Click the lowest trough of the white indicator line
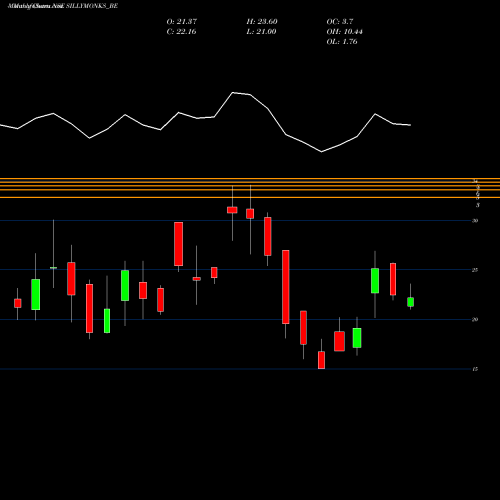The width and height of the screenshot is (500, 500). 321,152
